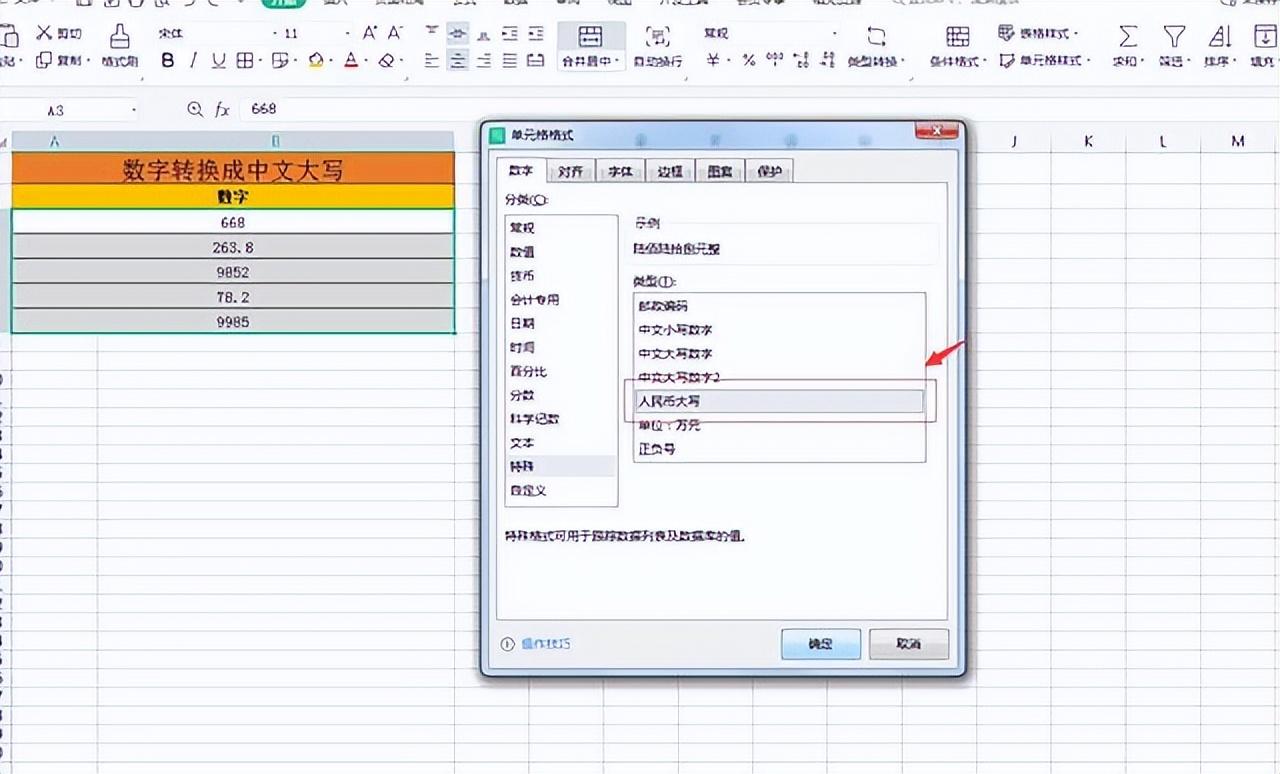Open the font size dropdown
The image size is (1280, 774).
345,34
